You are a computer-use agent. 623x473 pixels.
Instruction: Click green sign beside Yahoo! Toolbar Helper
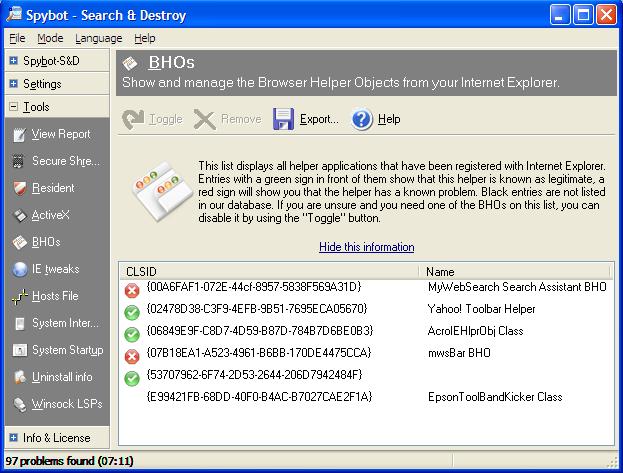[x=132, y=312]
